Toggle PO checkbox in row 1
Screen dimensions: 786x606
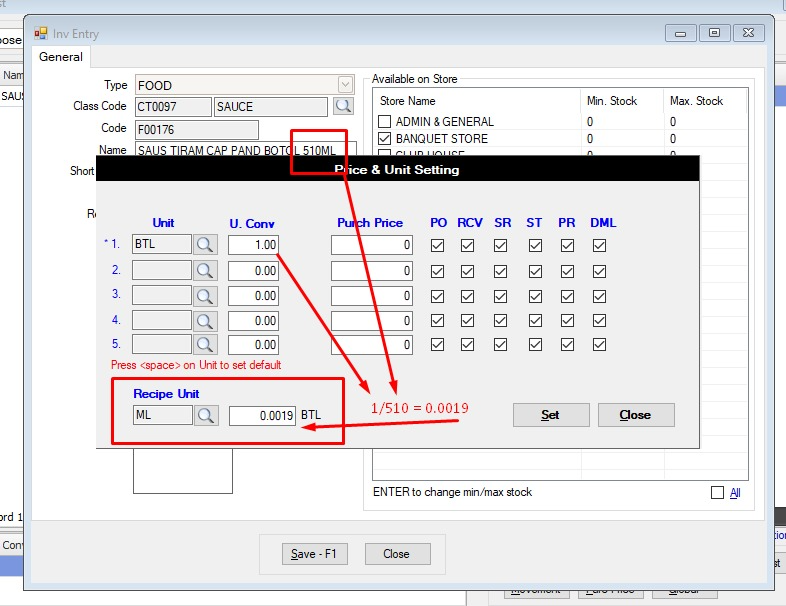(x=438, y=245)
